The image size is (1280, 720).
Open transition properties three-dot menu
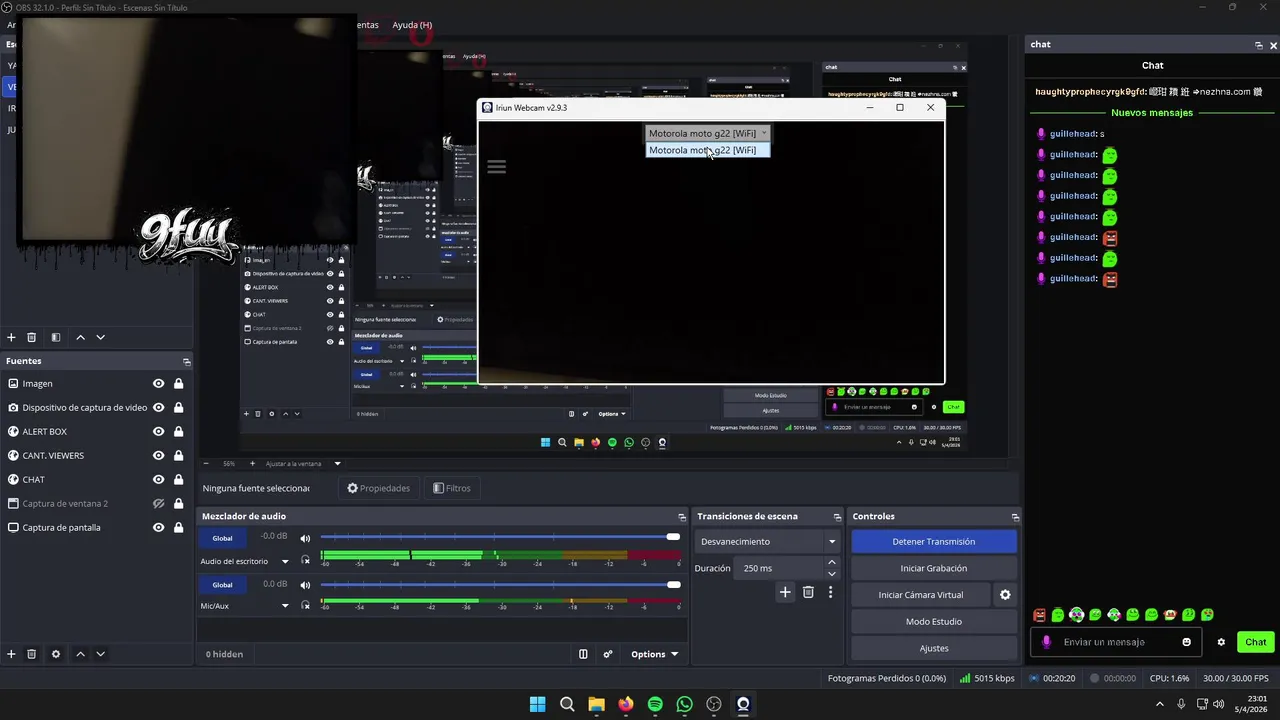point(830,592)
